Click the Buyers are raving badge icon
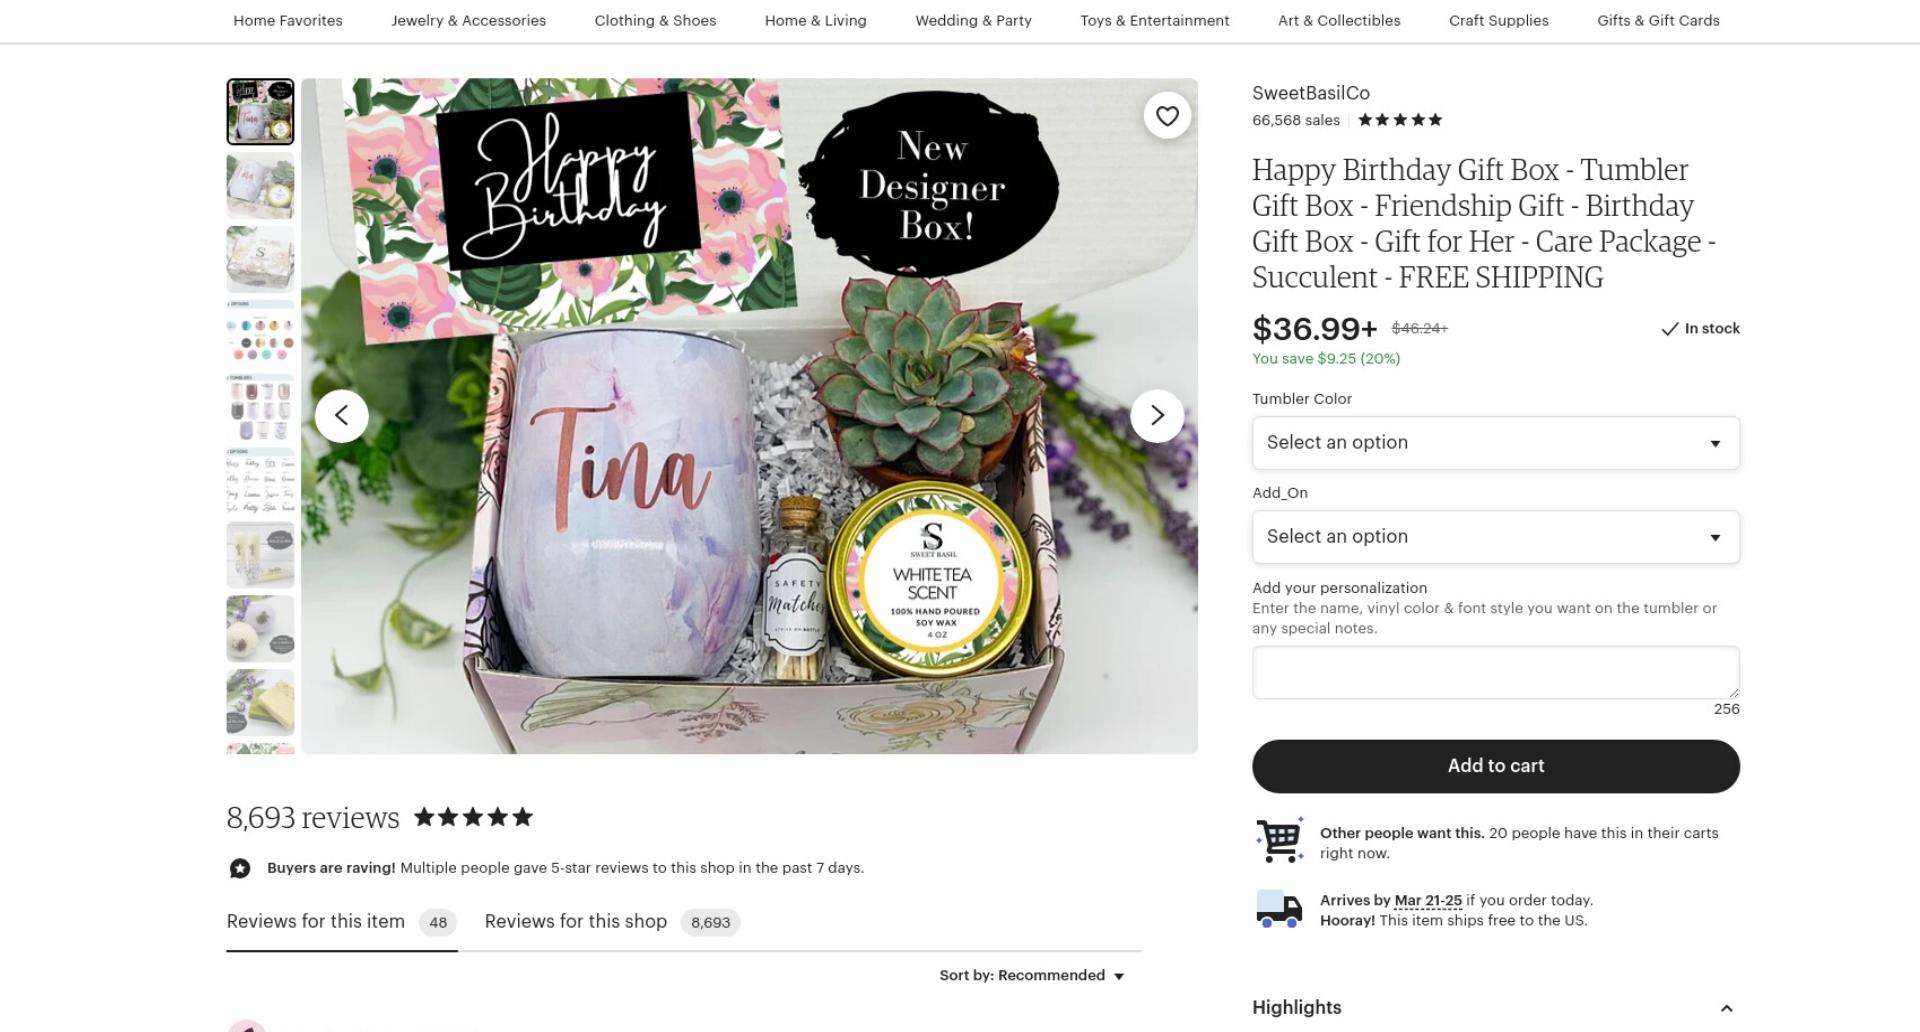The height and width of the screenshot is (1032, 1920). click(240, 868)
